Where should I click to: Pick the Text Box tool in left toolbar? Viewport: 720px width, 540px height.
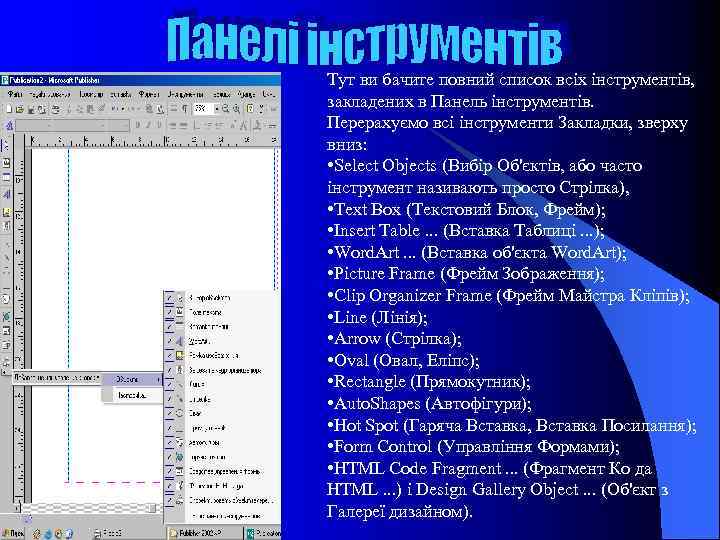click(x=6, y=162)
